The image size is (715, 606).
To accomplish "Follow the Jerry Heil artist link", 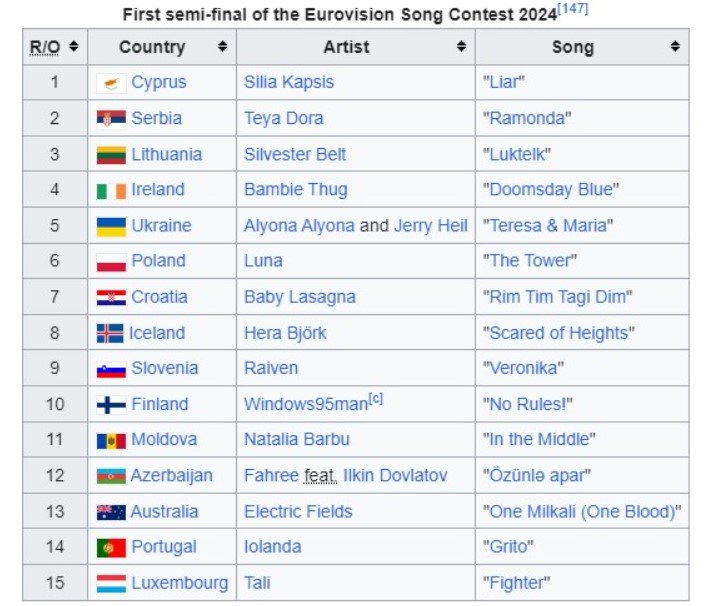I will (x=430, y=225).
